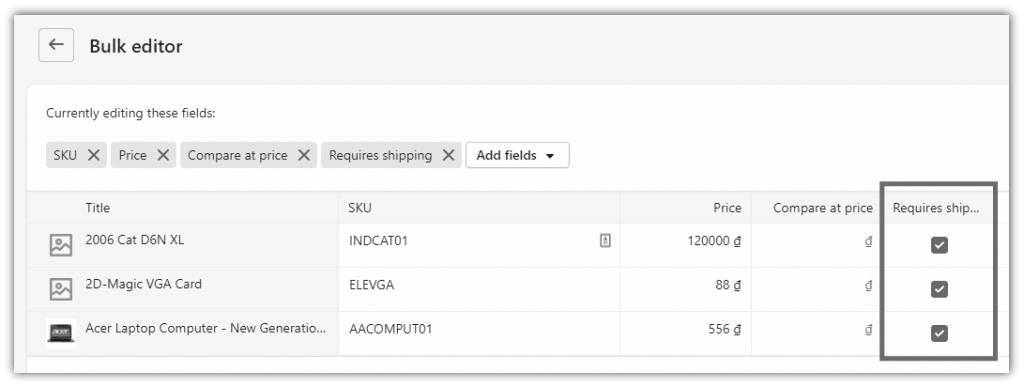Click the back arrow button

(x=56, y=45)
